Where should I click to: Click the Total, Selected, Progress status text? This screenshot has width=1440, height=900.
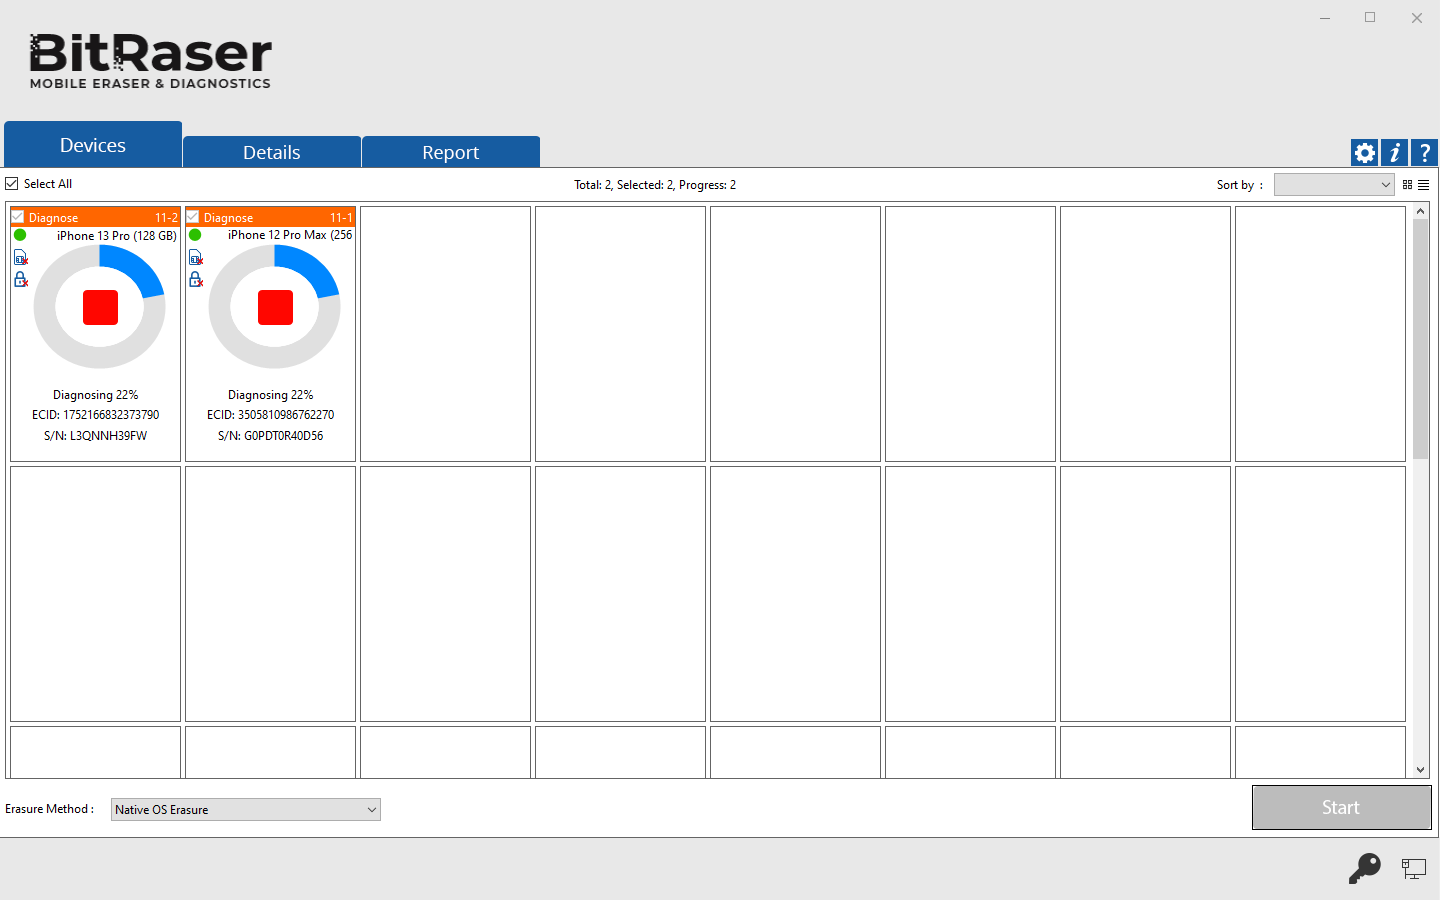pos(655,185)
